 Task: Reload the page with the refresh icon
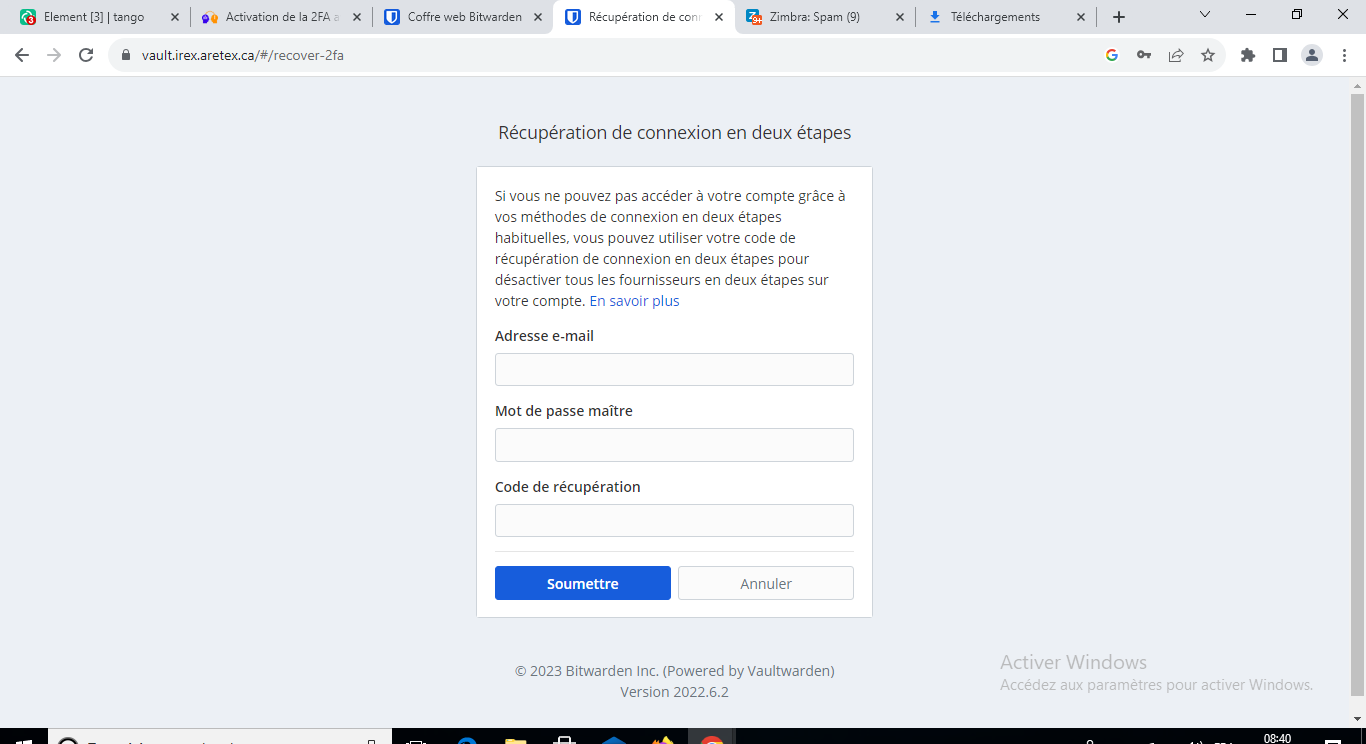86,56
